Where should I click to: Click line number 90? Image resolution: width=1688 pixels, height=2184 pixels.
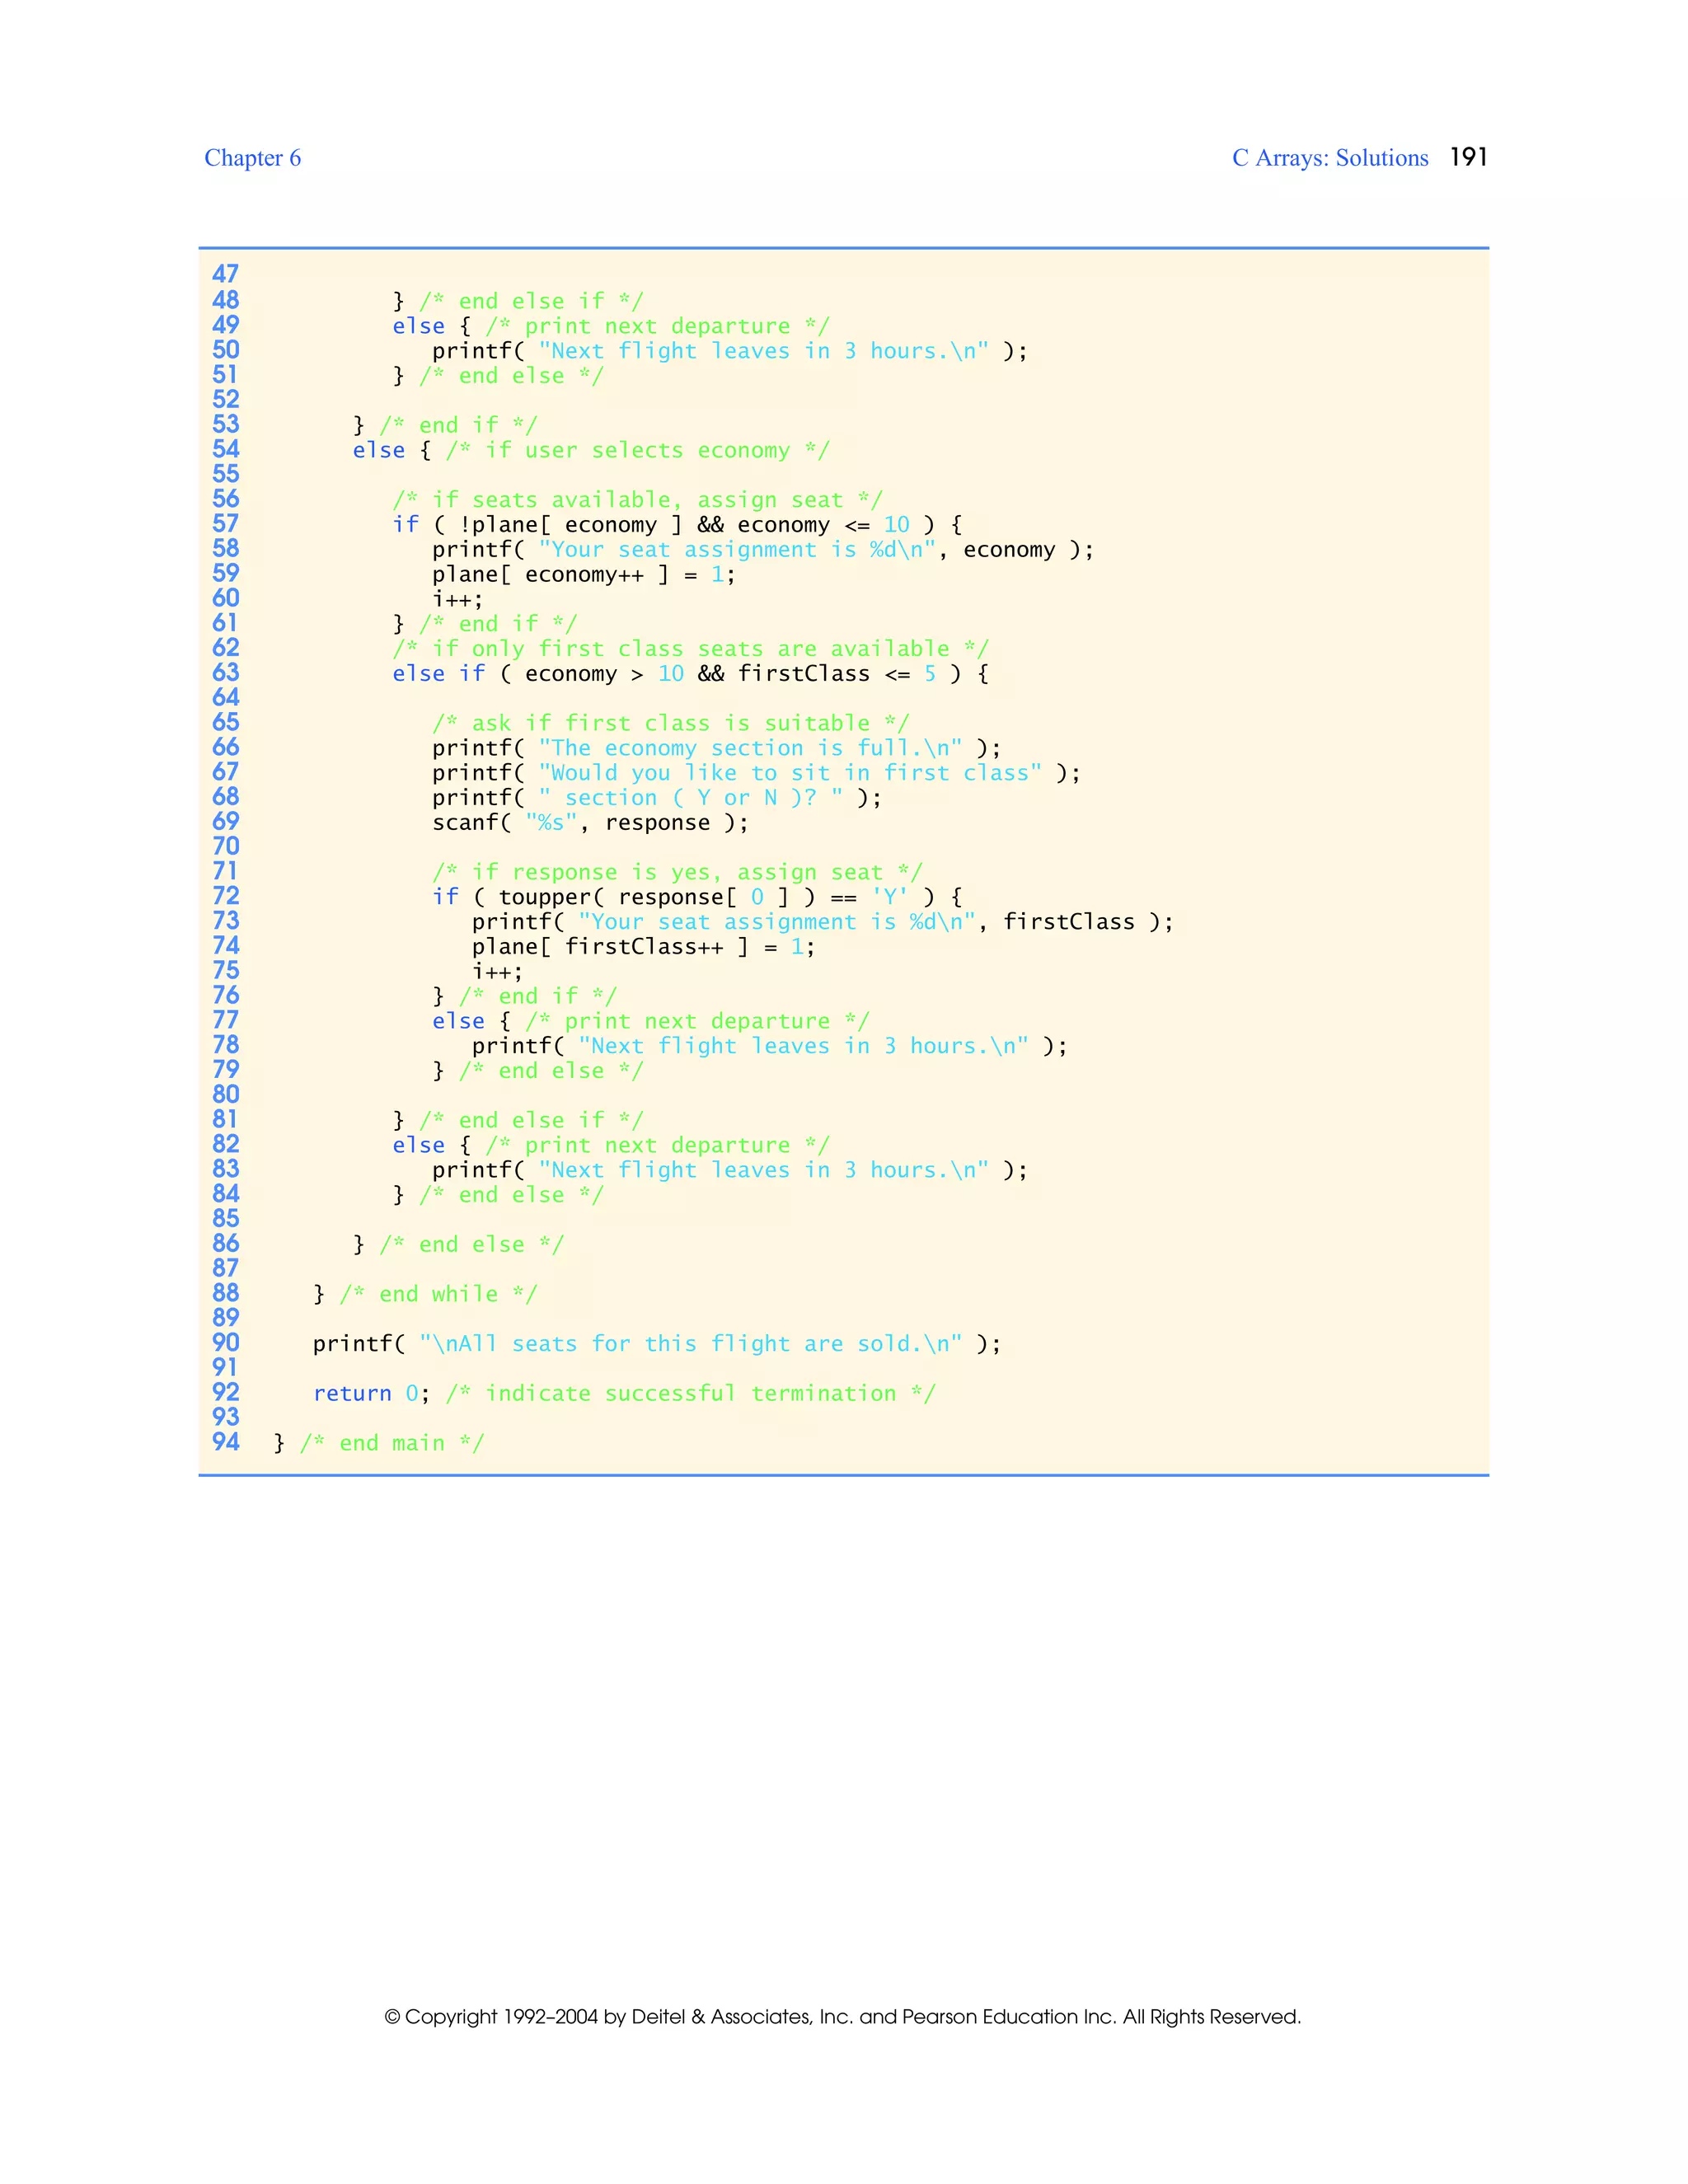coord(226,1343)
